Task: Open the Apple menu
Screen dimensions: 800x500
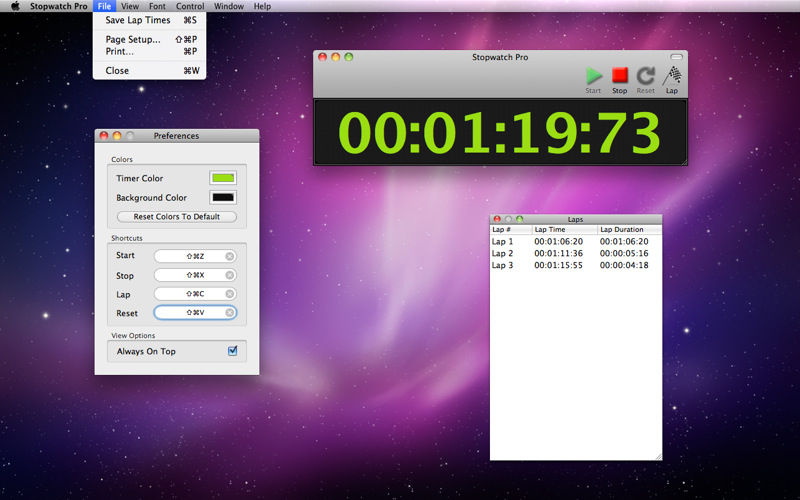Action: coord(15,6)
